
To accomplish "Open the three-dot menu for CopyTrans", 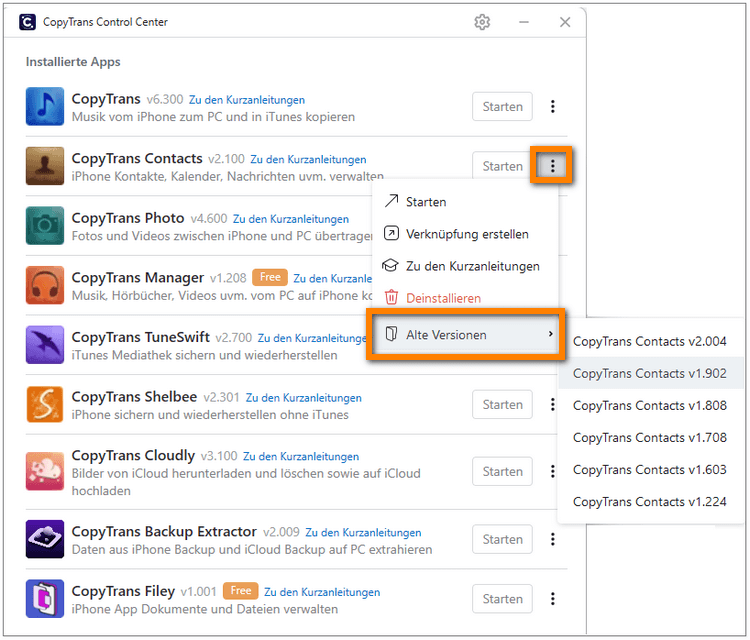I will 552,106.
